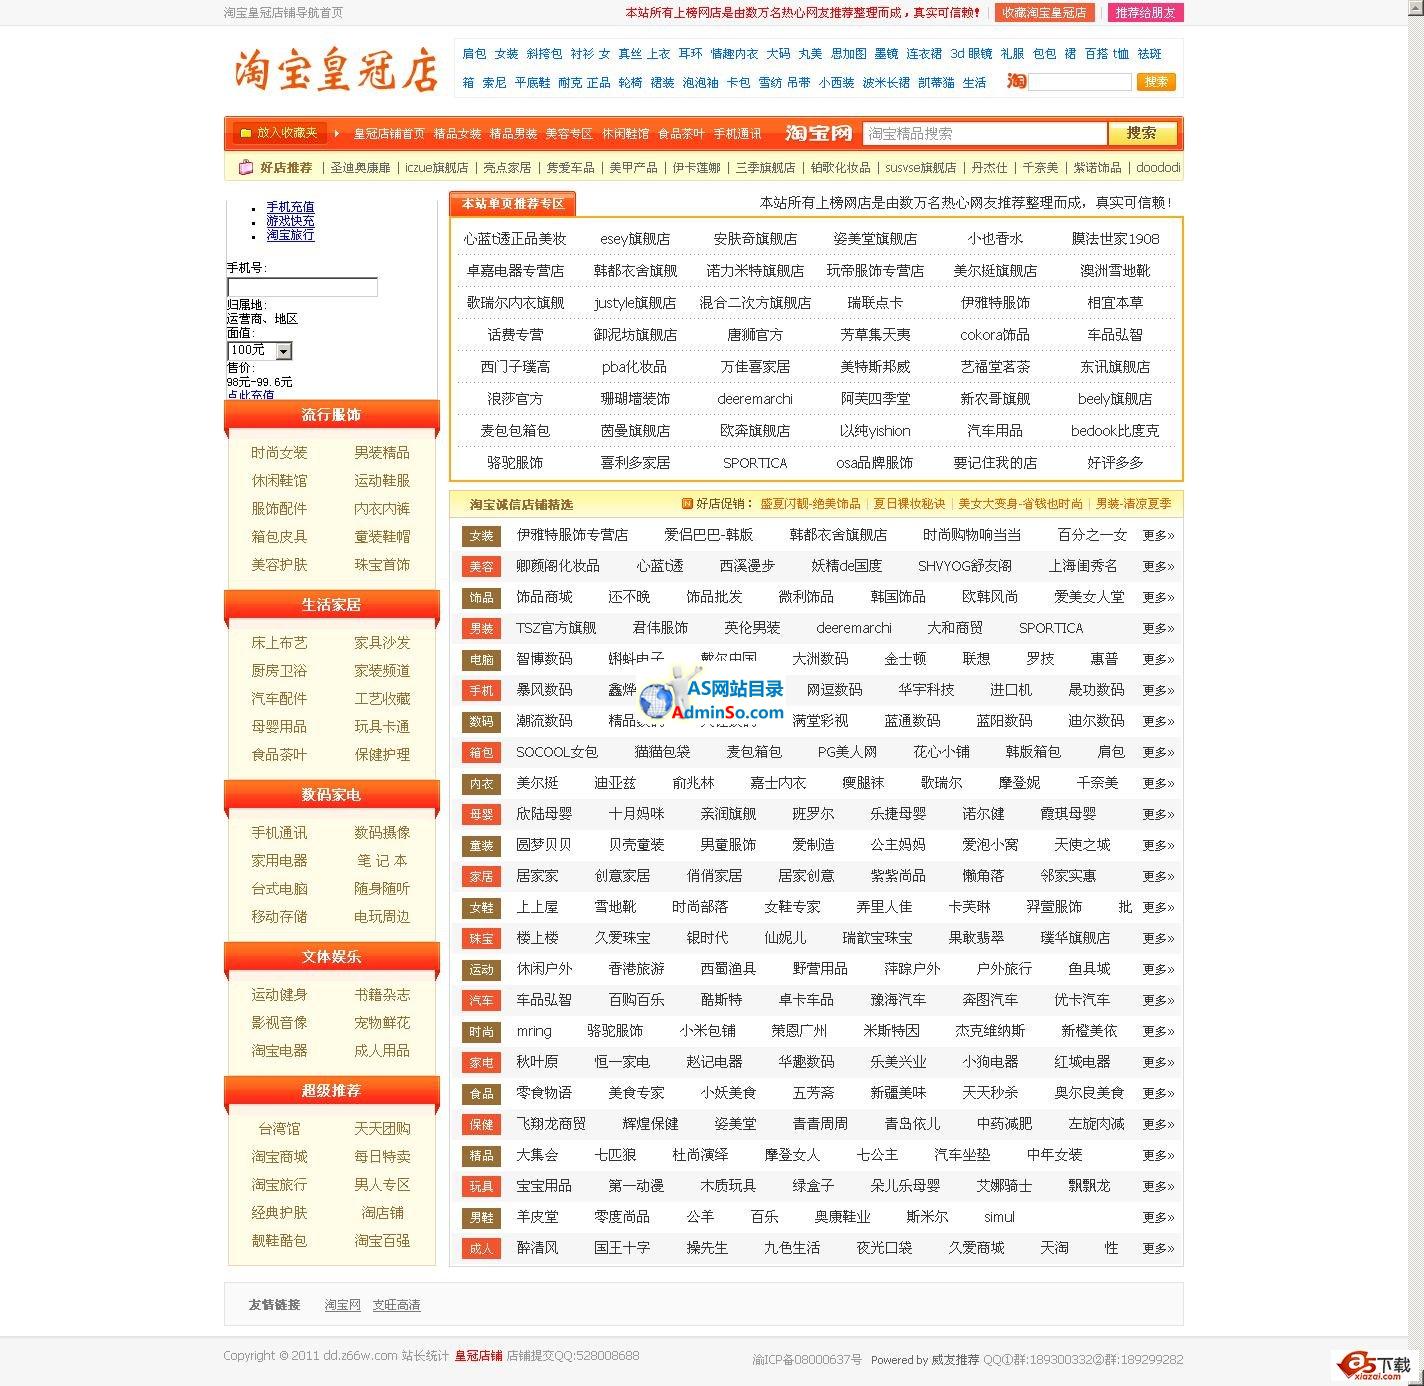
Task: Expand 更多» in the 女装 row
Action: [1158, 536]
